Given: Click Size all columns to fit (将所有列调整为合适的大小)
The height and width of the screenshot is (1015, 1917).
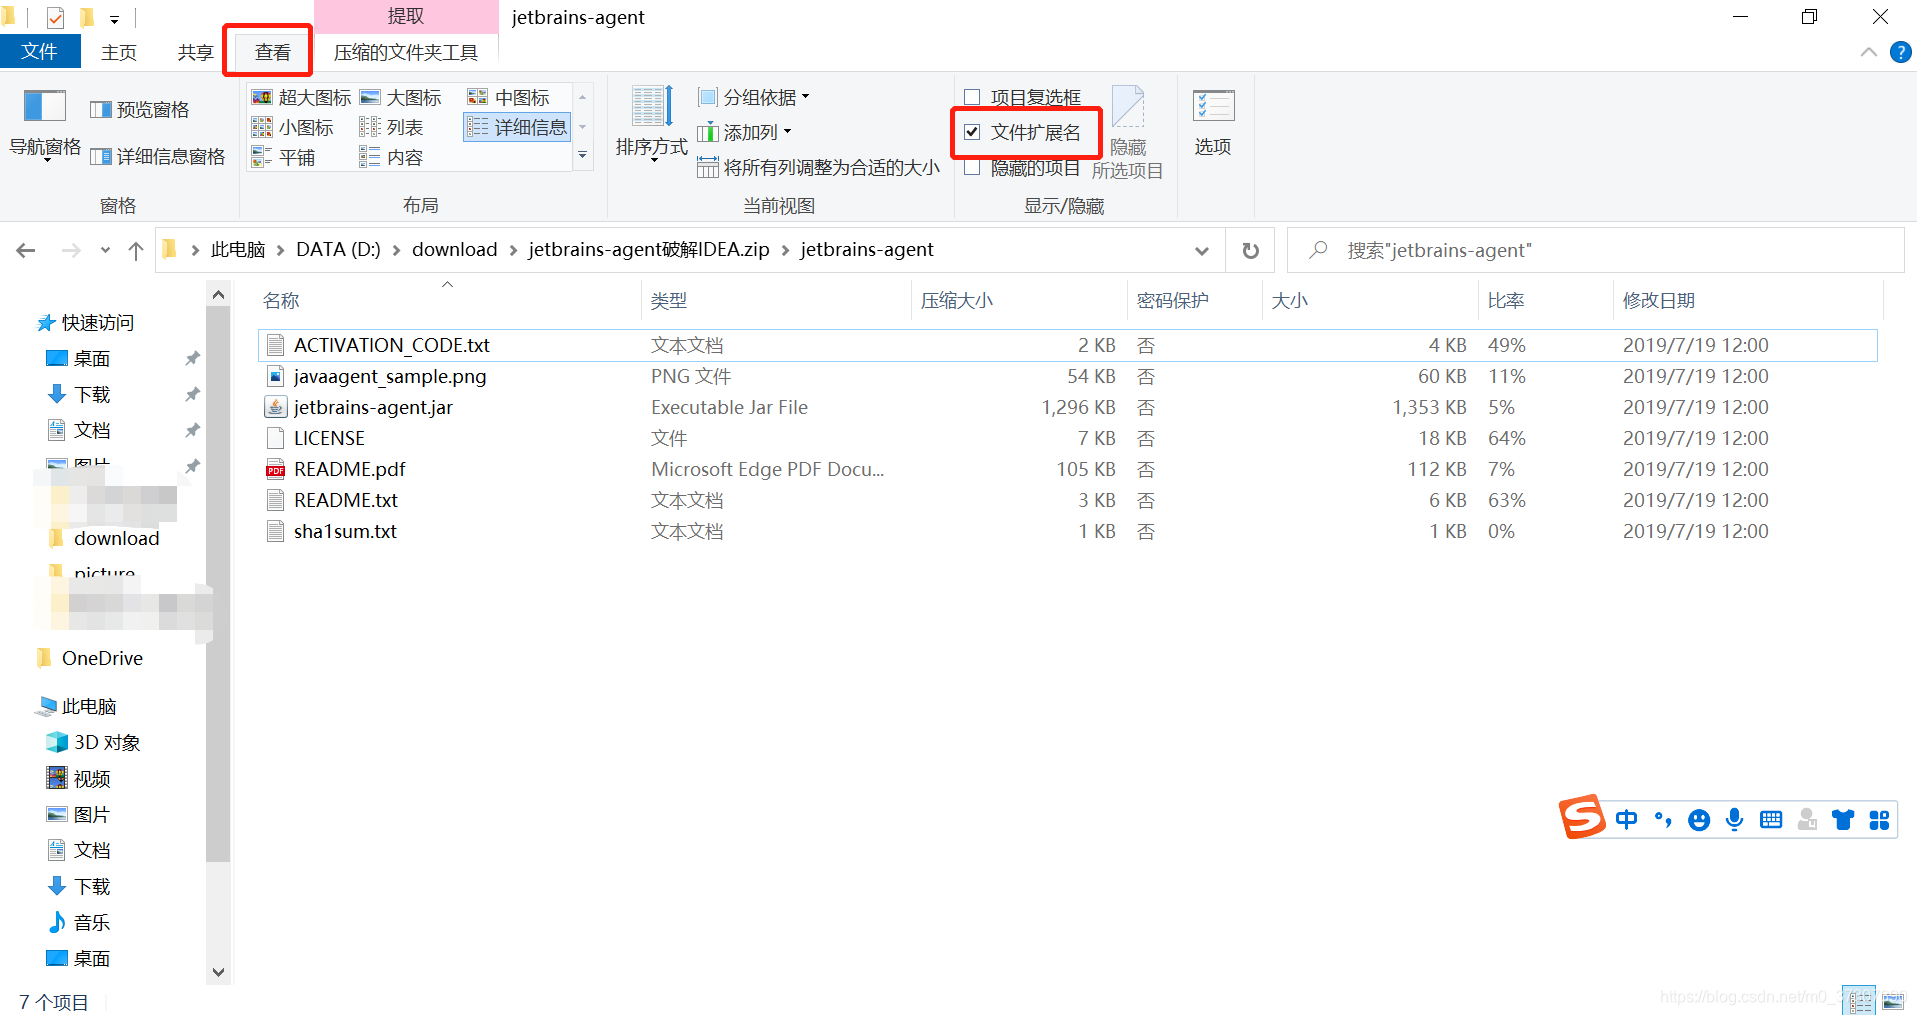Looking at the screenshot, I should (818, 167).
